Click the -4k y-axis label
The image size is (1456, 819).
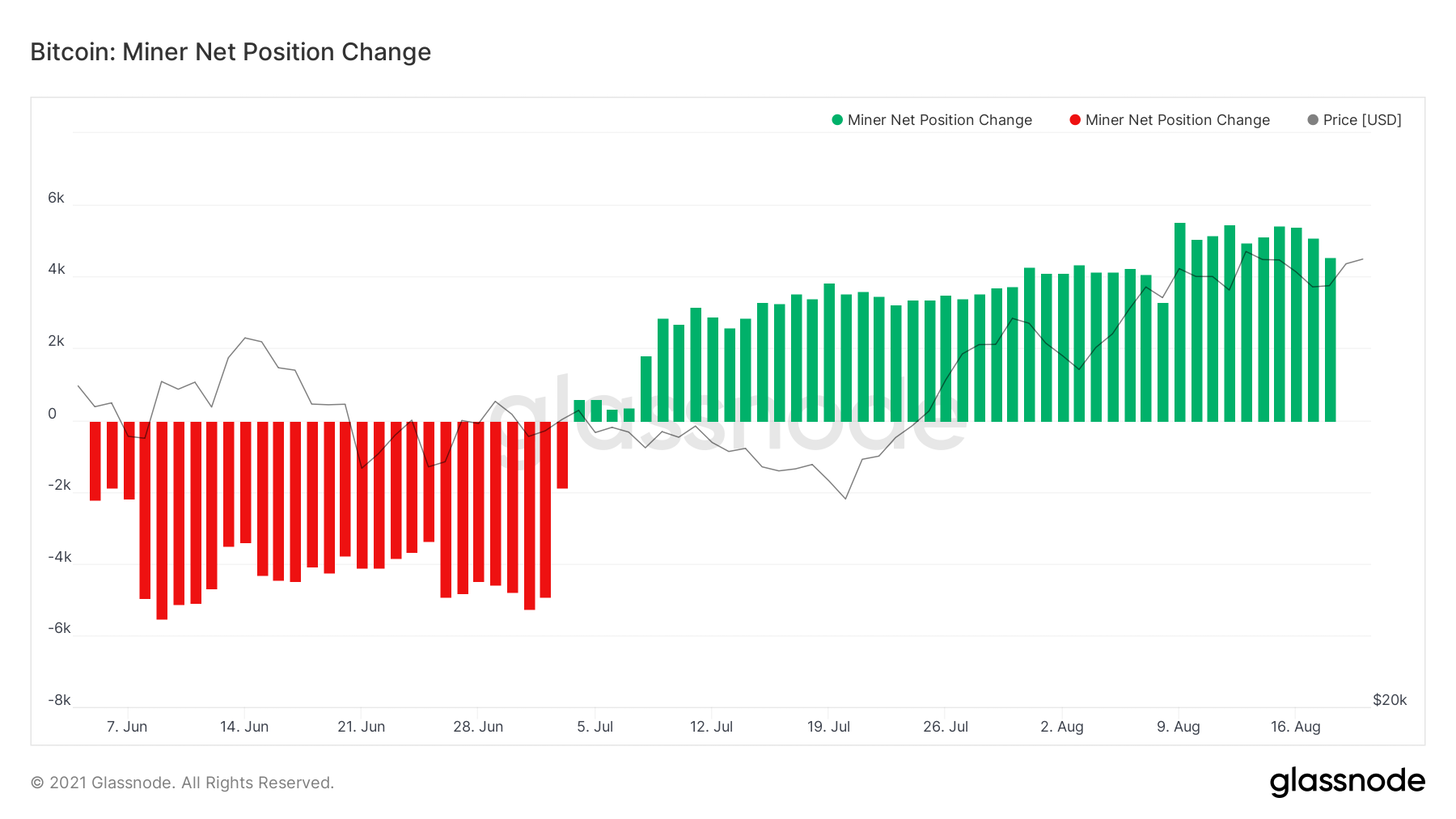(x=59, y=557)
